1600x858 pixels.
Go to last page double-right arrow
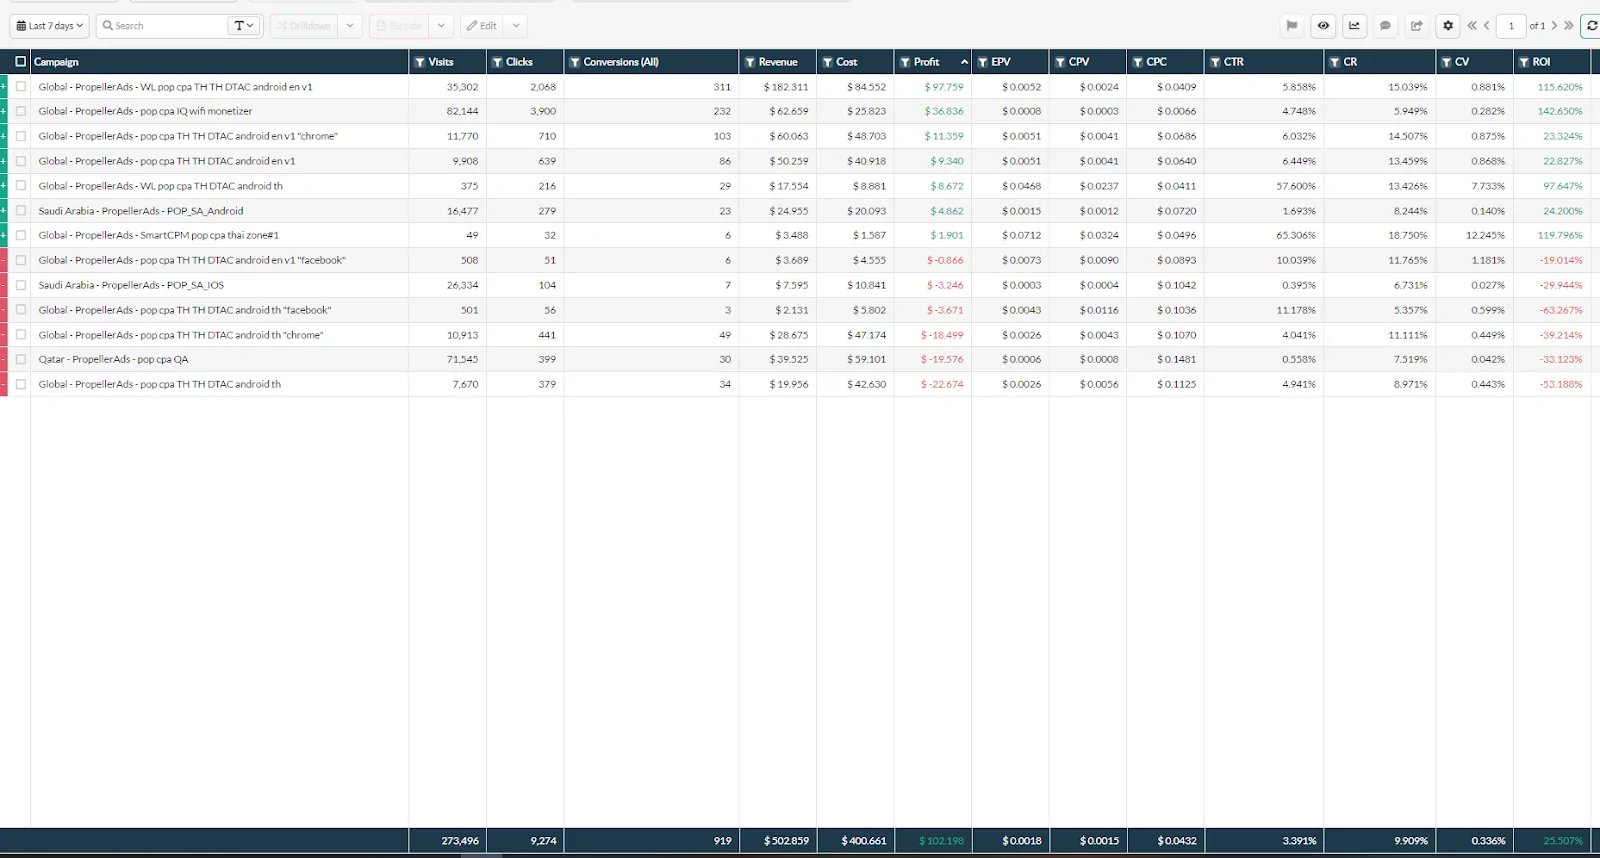click(1568, 26)
